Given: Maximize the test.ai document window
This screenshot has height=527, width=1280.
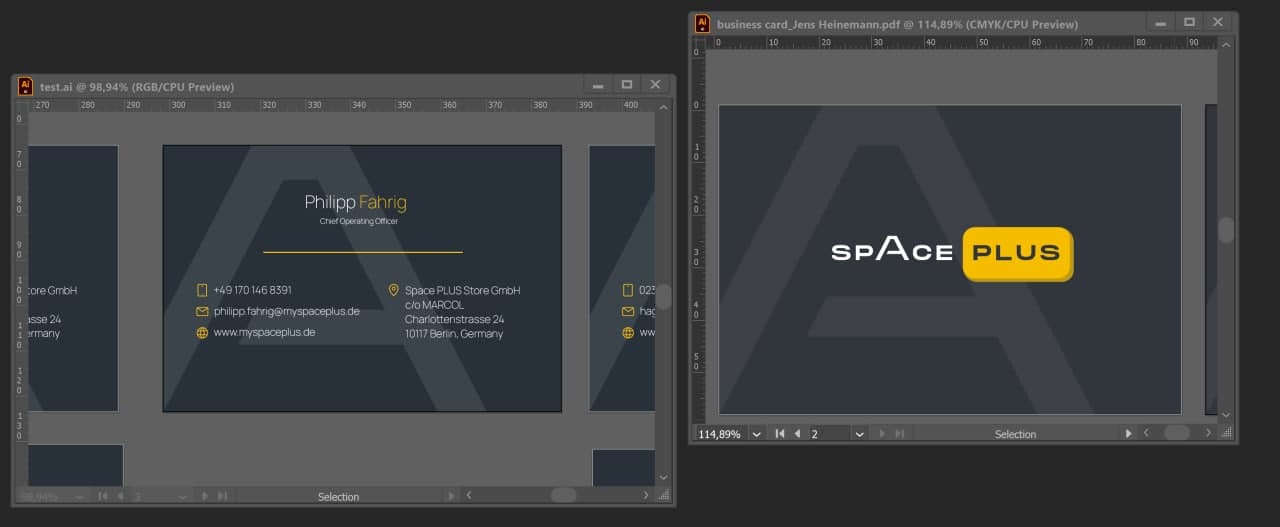Looking at the screenshot, I should click(x=627, y=85).
